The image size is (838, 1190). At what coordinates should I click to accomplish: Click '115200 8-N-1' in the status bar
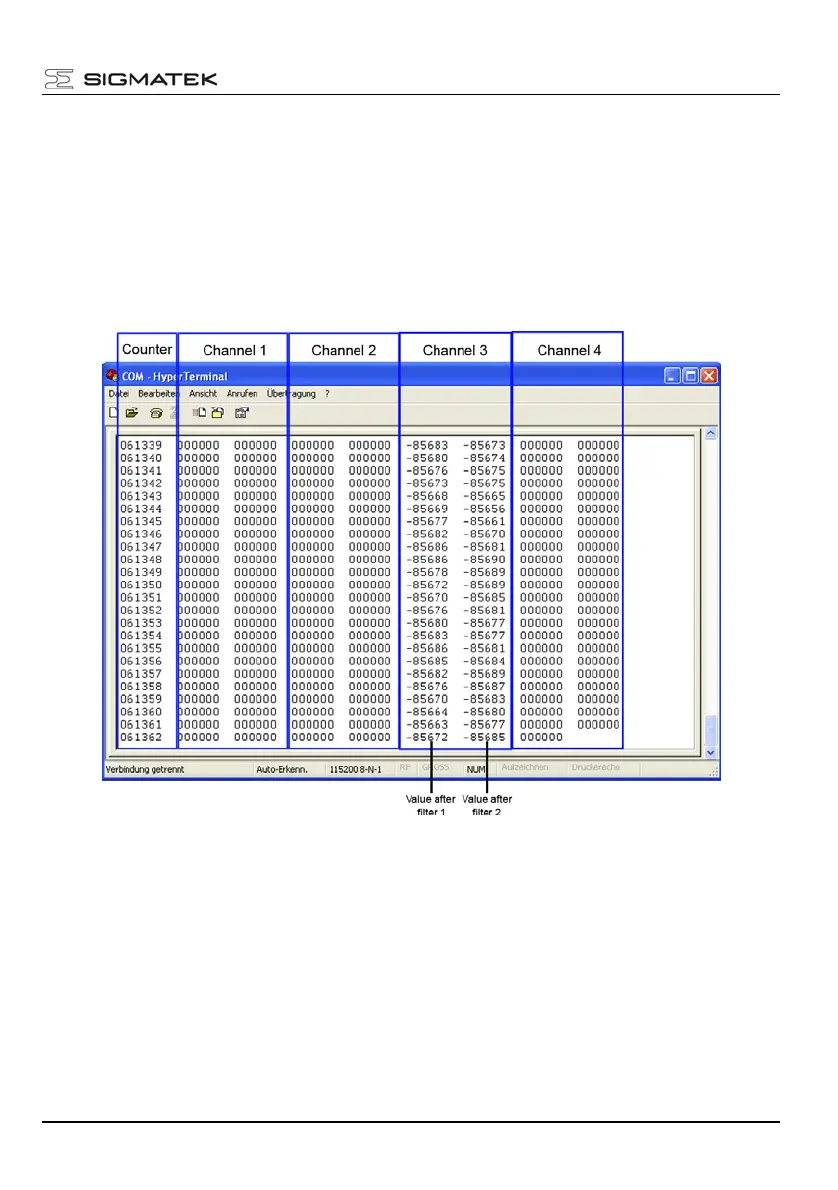[355, 770]
